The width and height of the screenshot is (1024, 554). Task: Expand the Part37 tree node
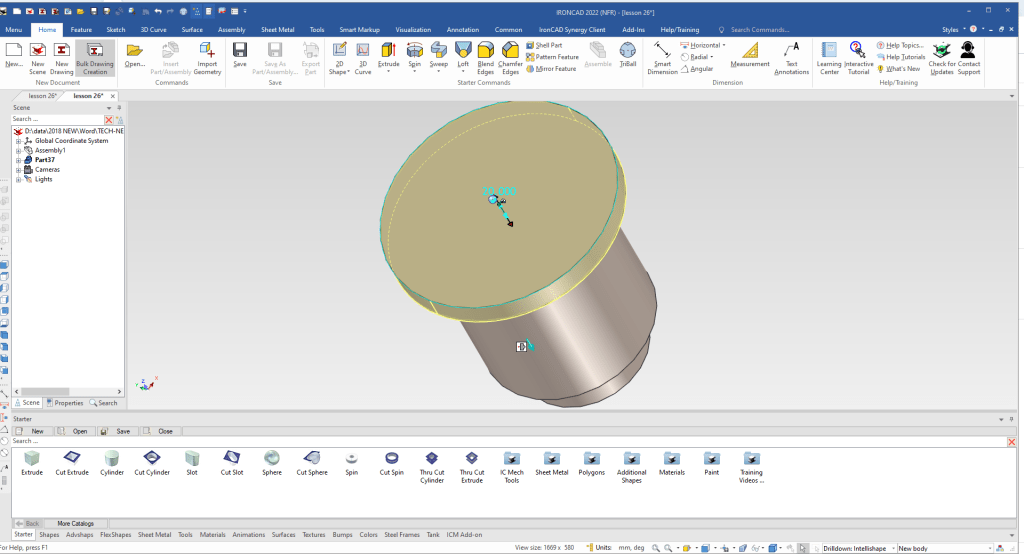pyautogui.click(x=18, y=160)
